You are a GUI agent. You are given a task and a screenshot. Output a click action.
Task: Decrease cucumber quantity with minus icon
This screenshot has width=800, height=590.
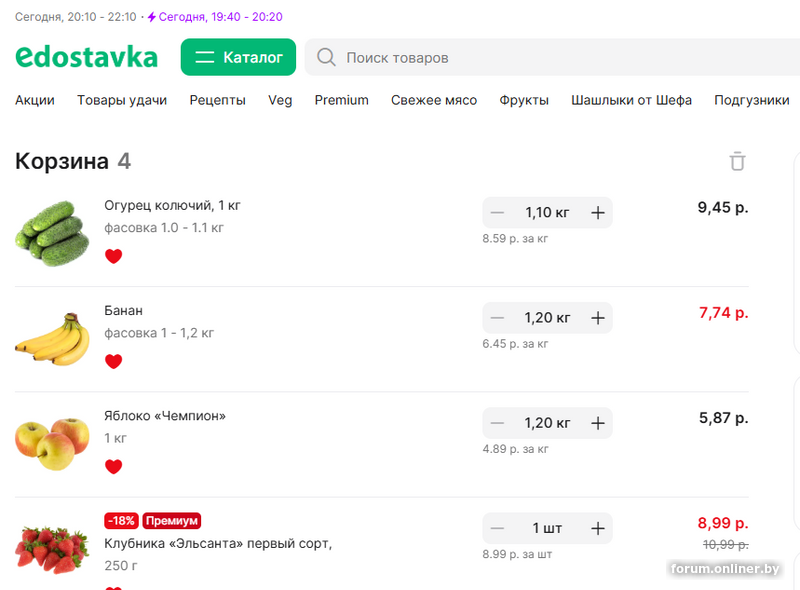tap(497, 212)
